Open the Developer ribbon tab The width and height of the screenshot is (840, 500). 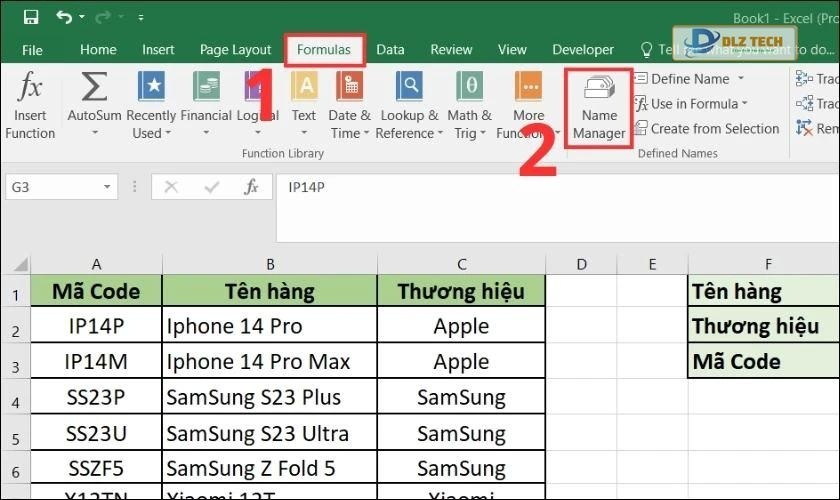(x=583, y=50)
